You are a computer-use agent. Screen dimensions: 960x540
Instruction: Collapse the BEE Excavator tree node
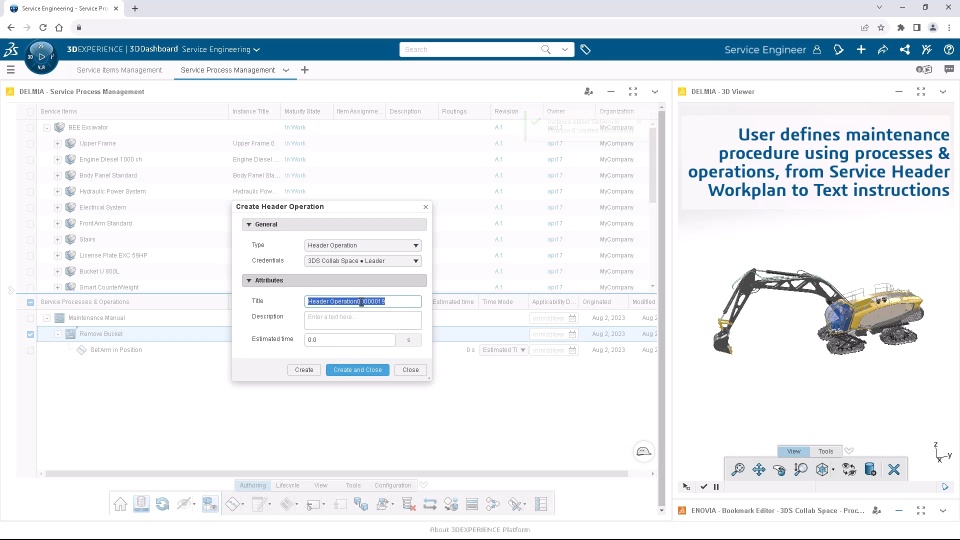[x=47, y=127]
